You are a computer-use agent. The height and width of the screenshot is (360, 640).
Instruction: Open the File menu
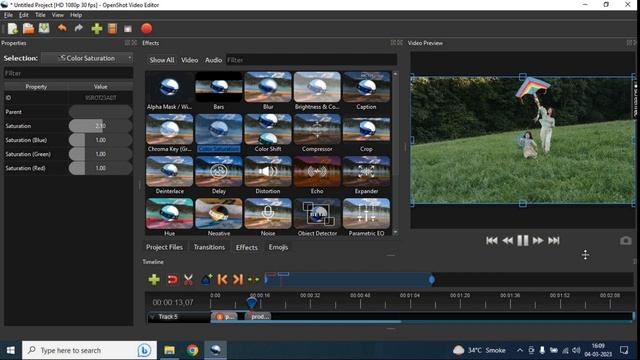(x=8, y=15)
